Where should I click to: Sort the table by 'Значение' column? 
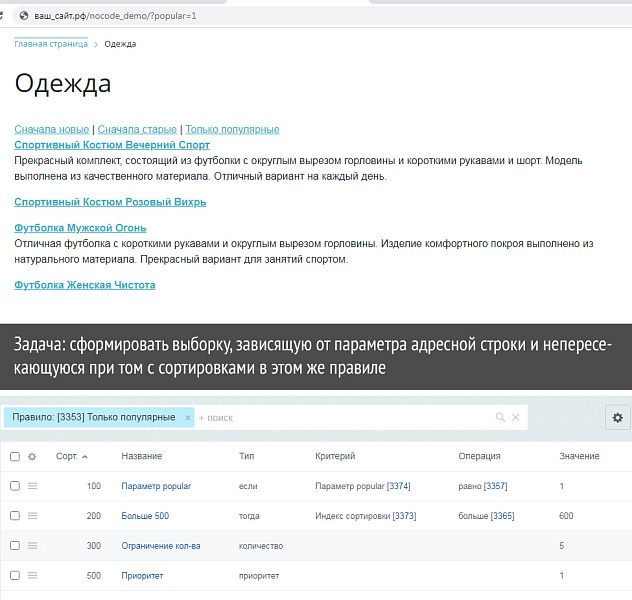[579, 456]
